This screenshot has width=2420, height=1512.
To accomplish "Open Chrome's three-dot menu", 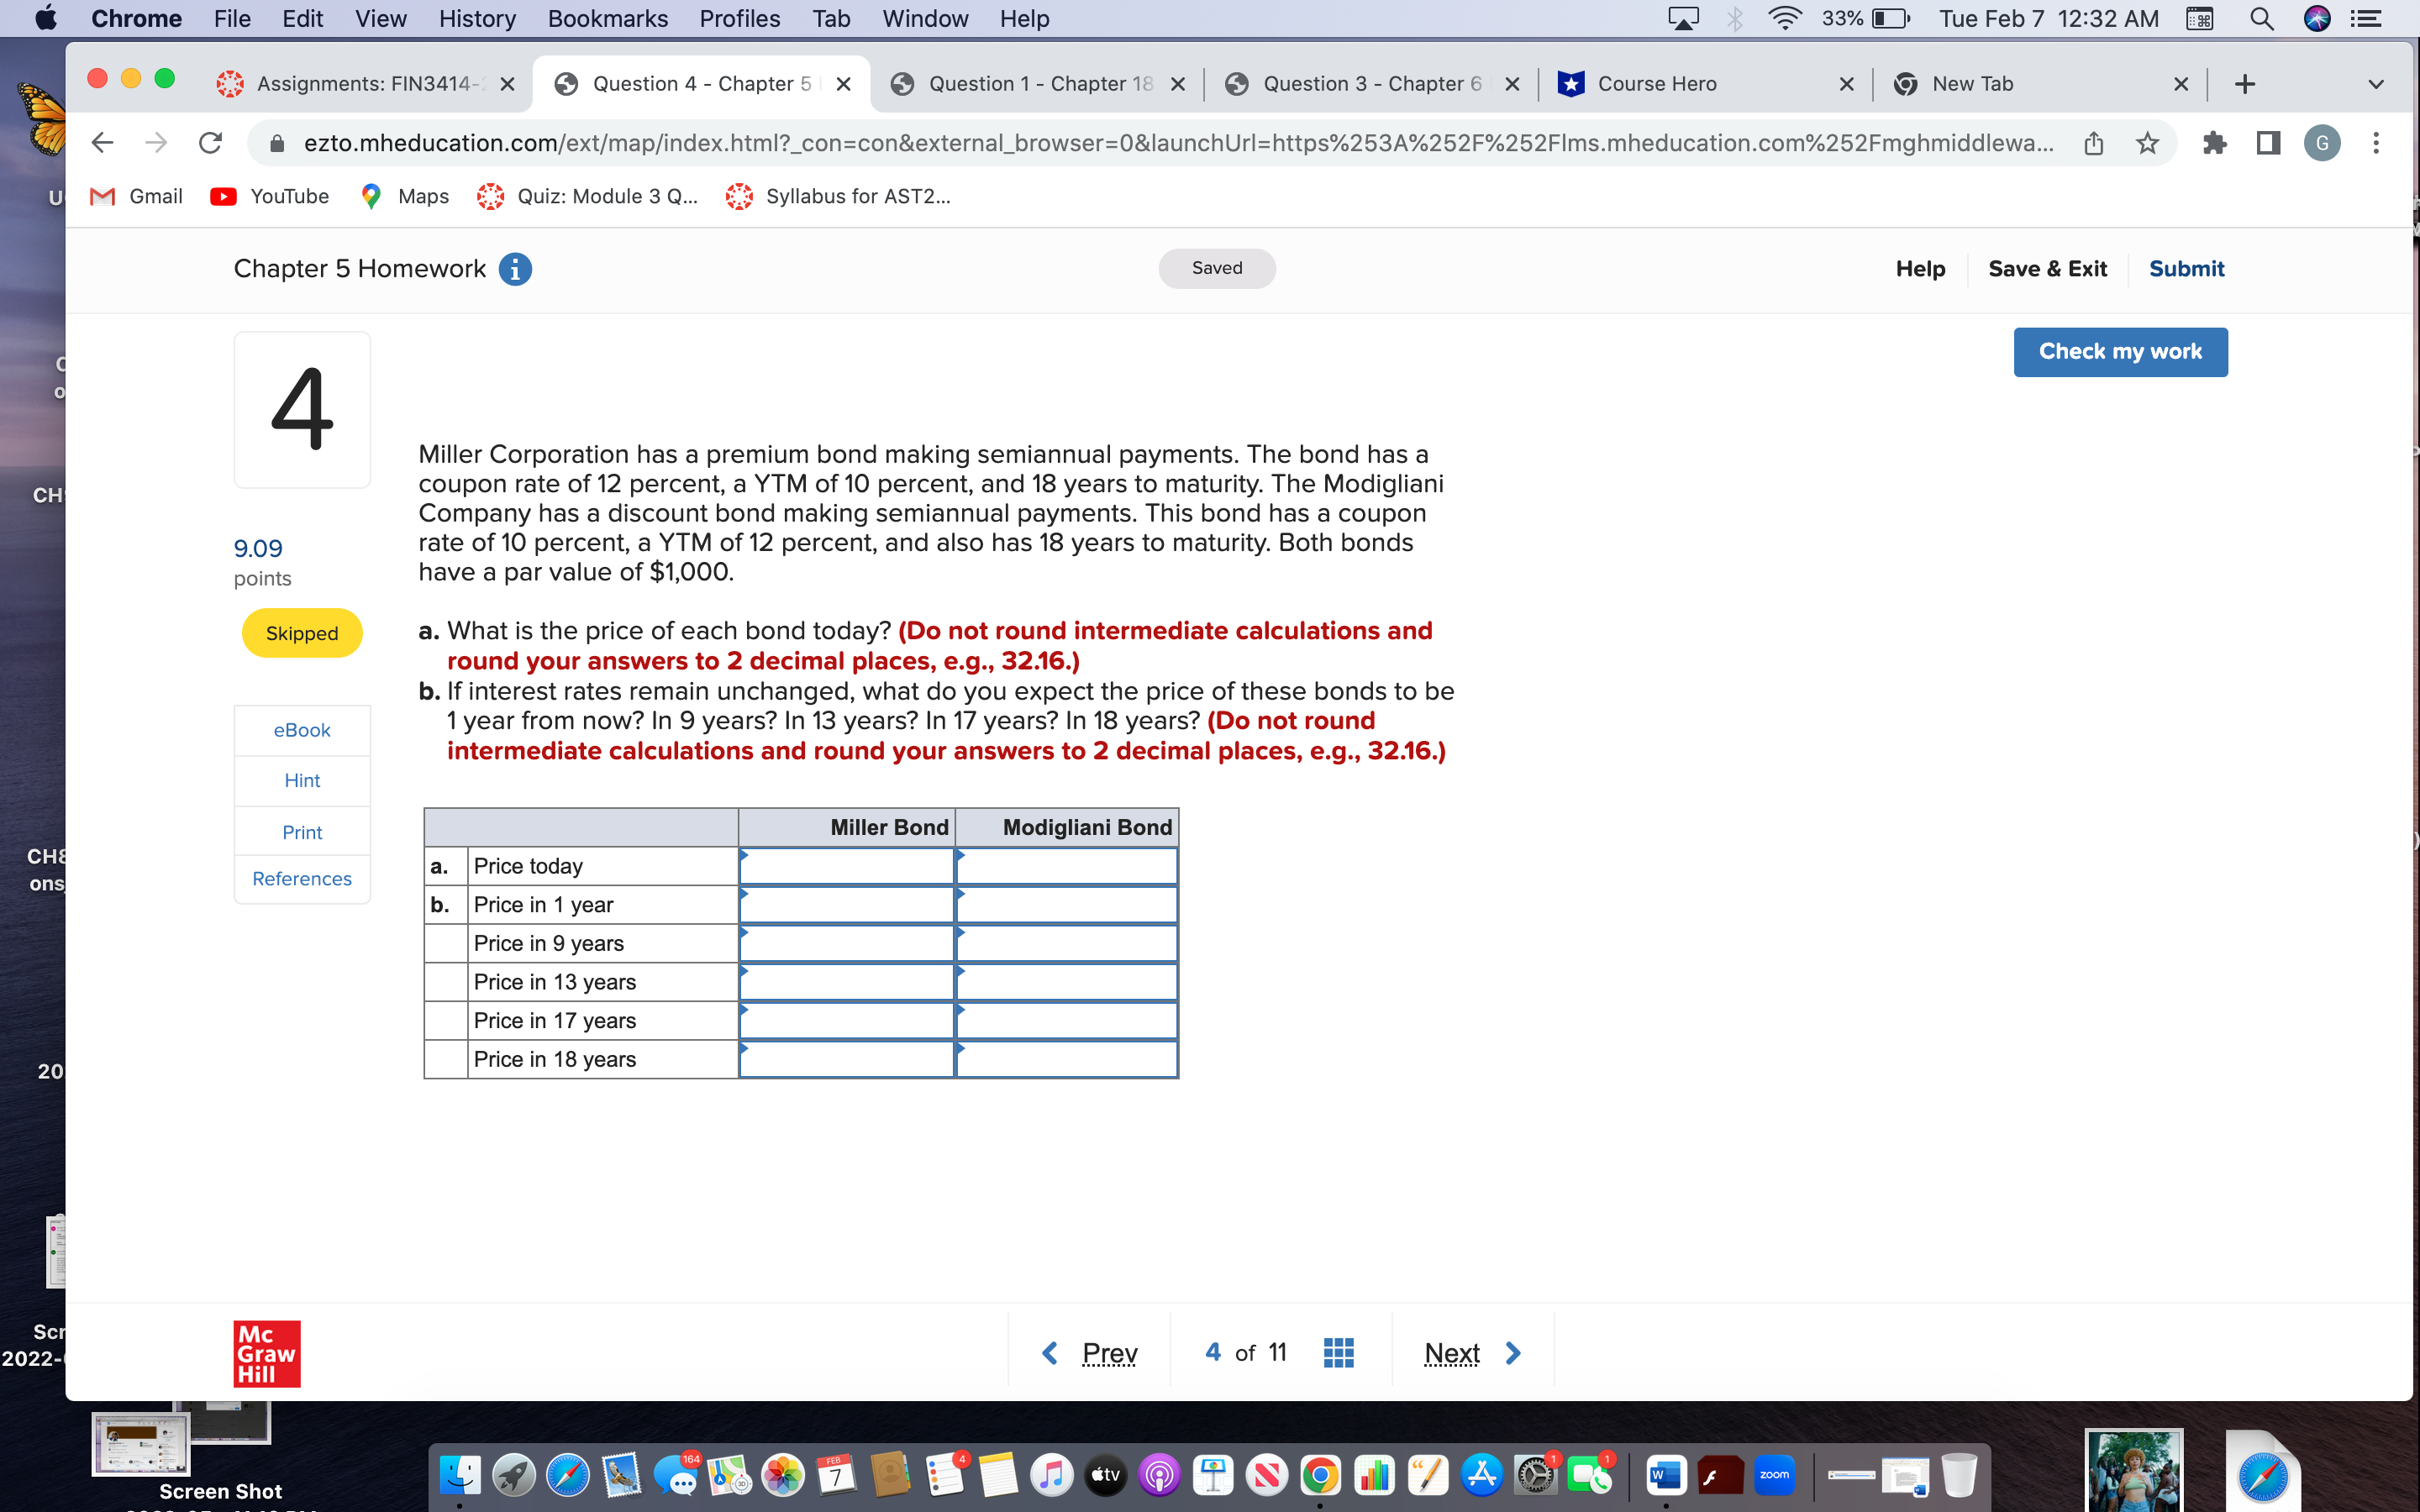I will [x=2377, y=142].
